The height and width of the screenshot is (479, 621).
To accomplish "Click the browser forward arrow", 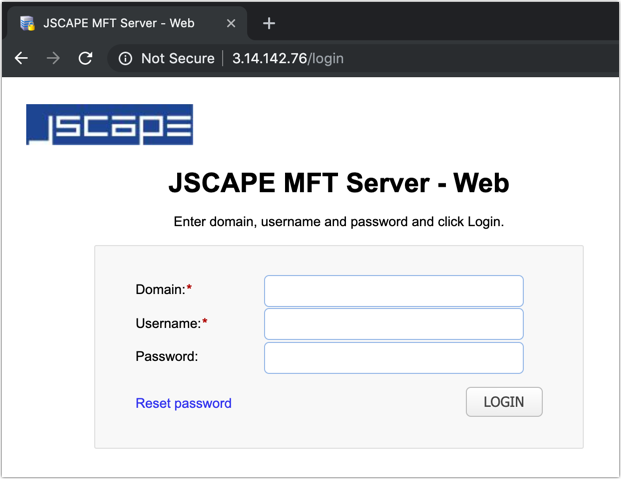I will tap(53, 58).
